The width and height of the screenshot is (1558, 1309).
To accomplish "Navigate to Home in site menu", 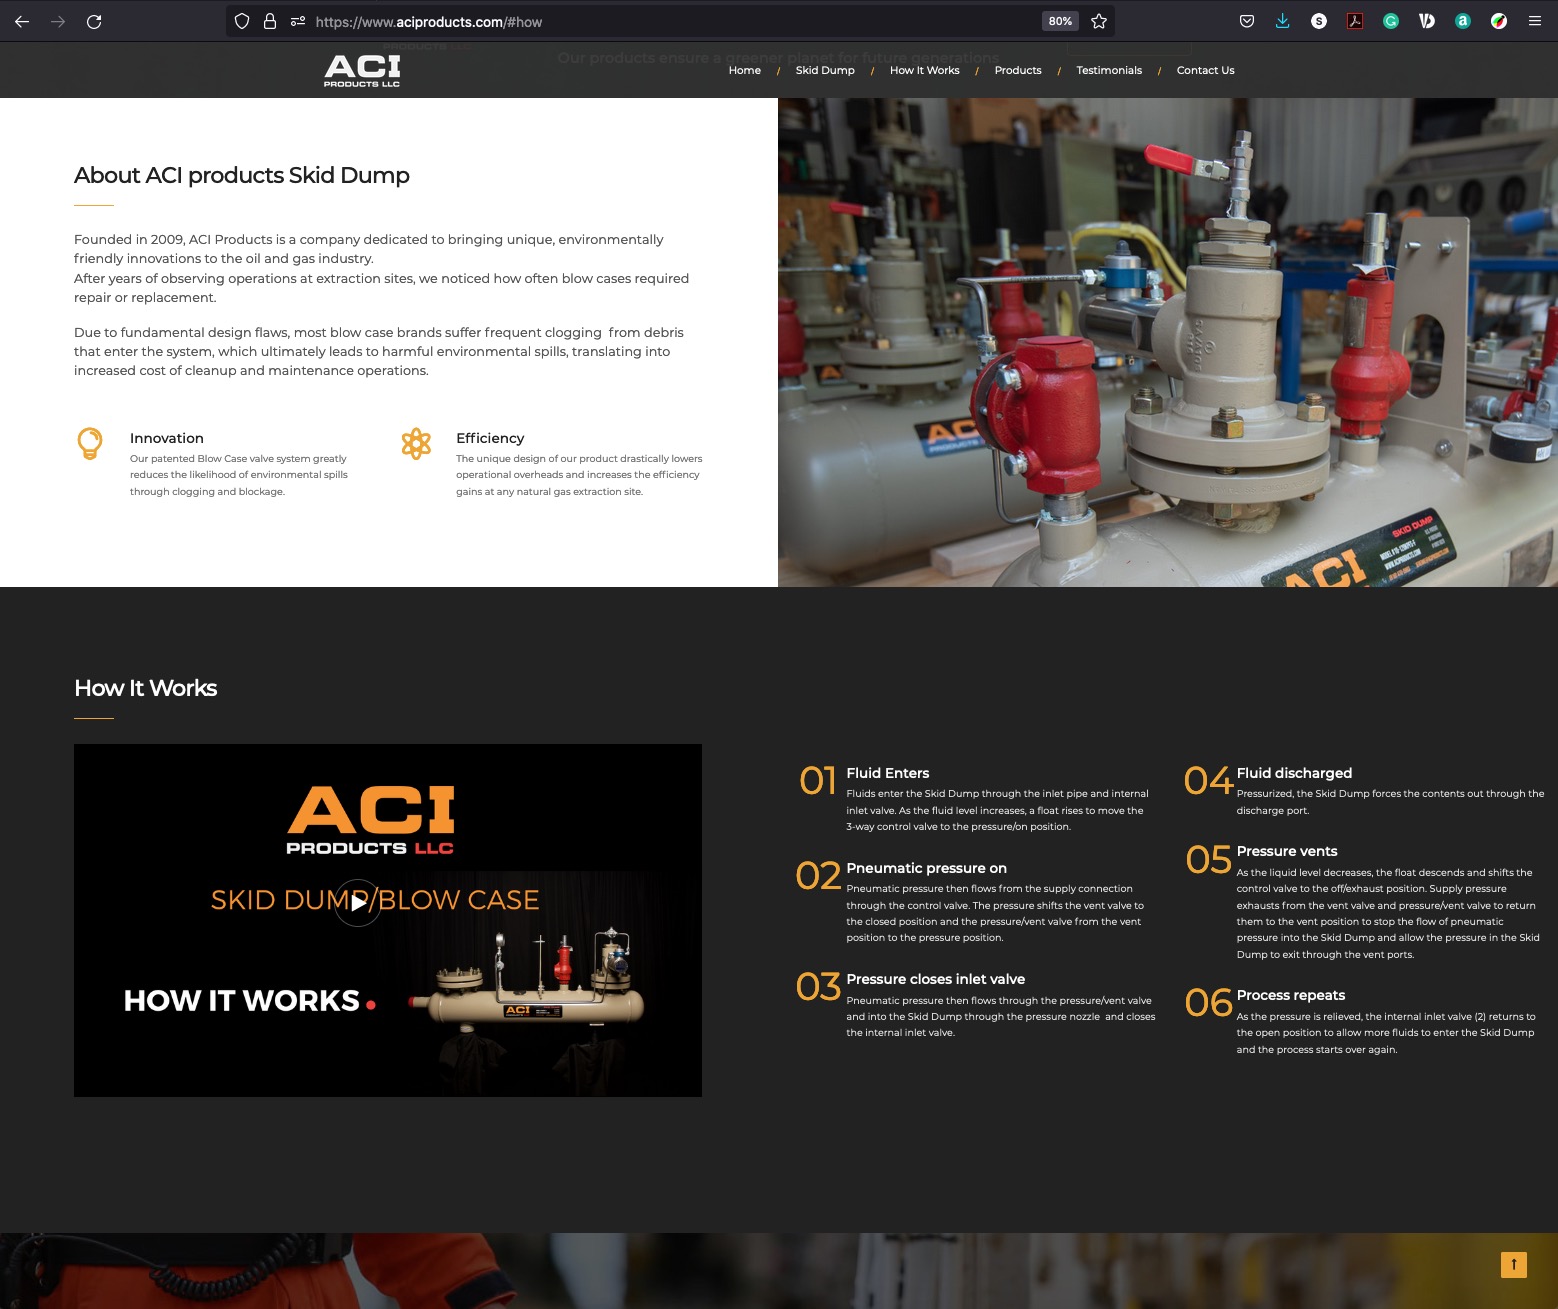I will (x=745, y=70).
